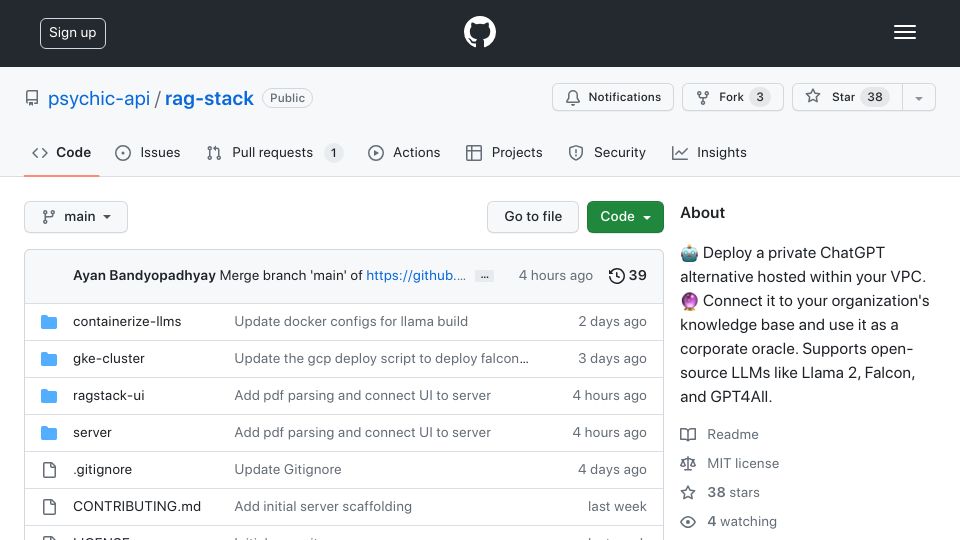Screen dimensions: 960x540
Task: Open commit Update docker configs for llama build
Action: 351,321
